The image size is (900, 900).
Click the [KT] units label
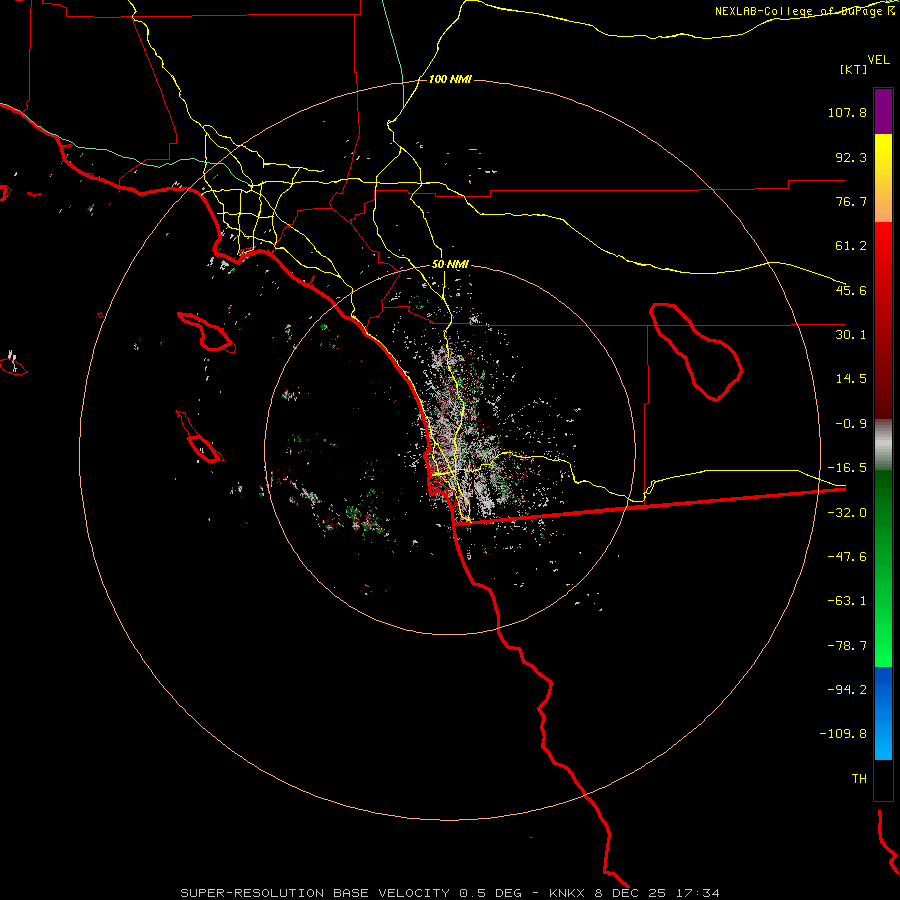click(x=854, y=69)
